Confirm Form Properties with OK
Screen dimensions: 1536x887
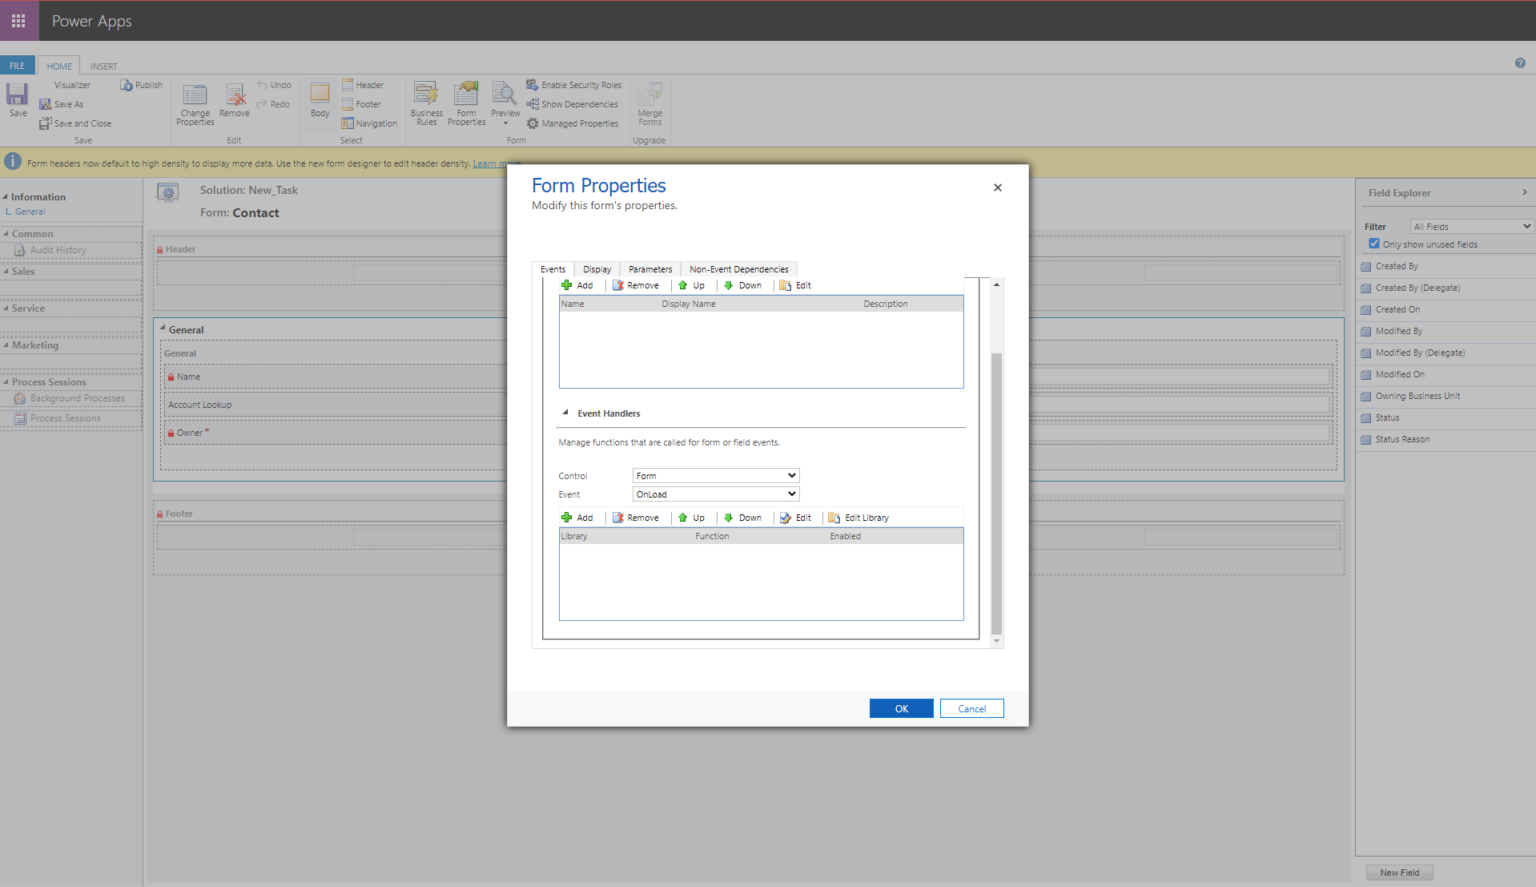[900, 708]
